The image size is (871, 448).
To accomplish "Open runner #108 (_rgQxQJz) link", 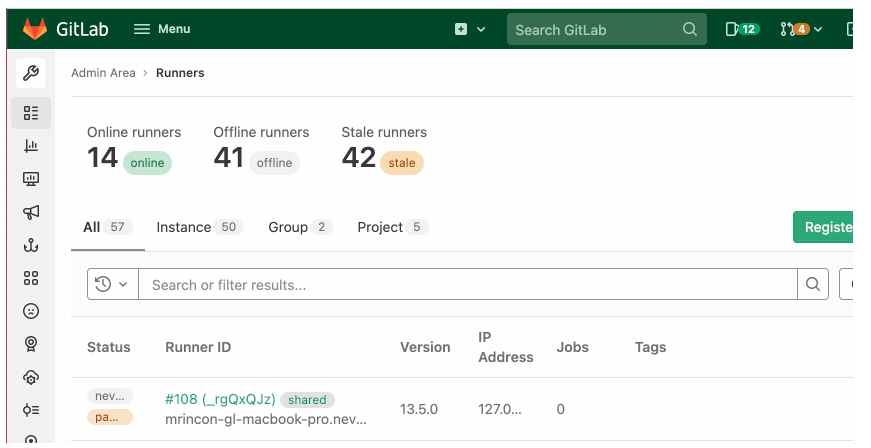I will [x=220, y=399].
